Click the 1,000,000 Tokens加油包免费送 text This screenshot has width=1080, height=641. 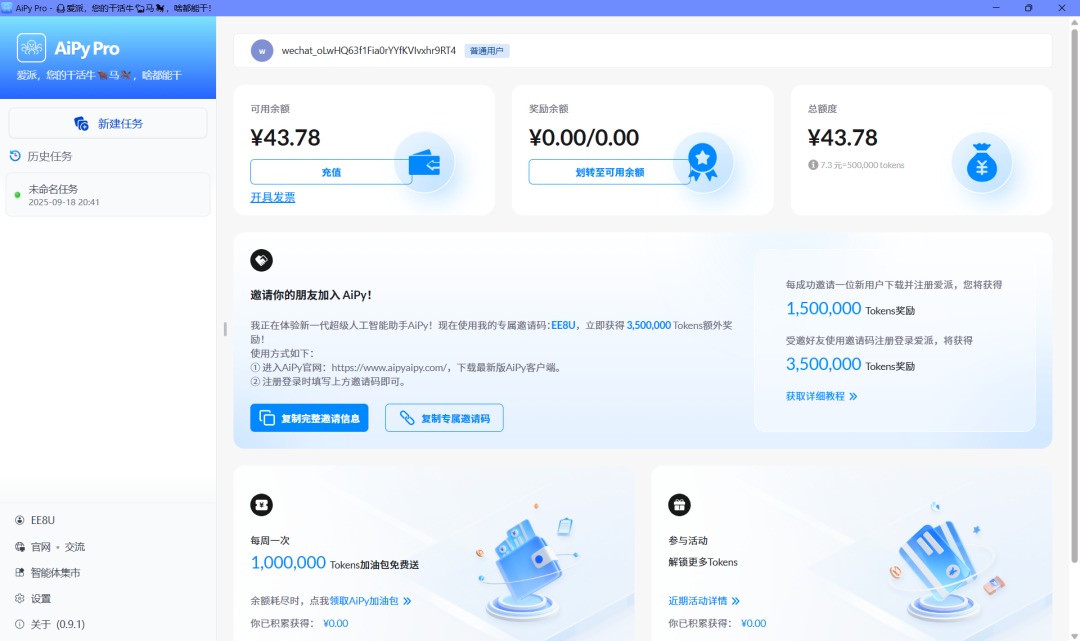pos(335,563)
